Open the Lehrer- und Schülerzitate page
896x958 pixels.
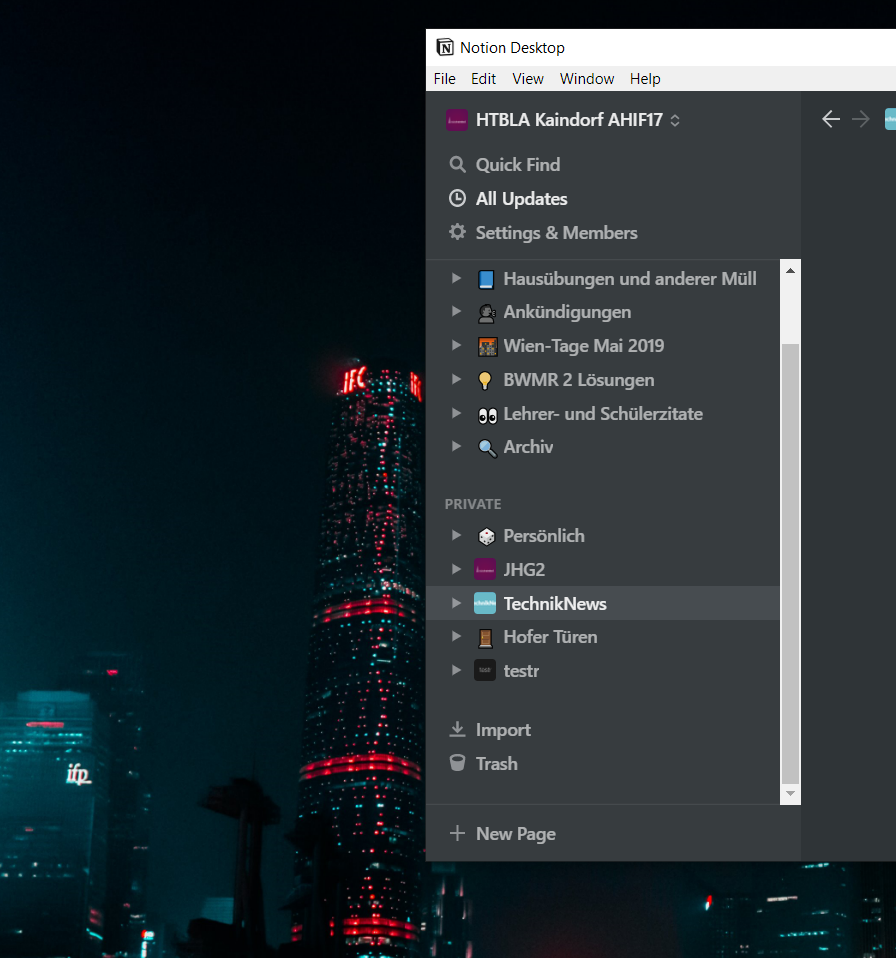coord(603,414)
